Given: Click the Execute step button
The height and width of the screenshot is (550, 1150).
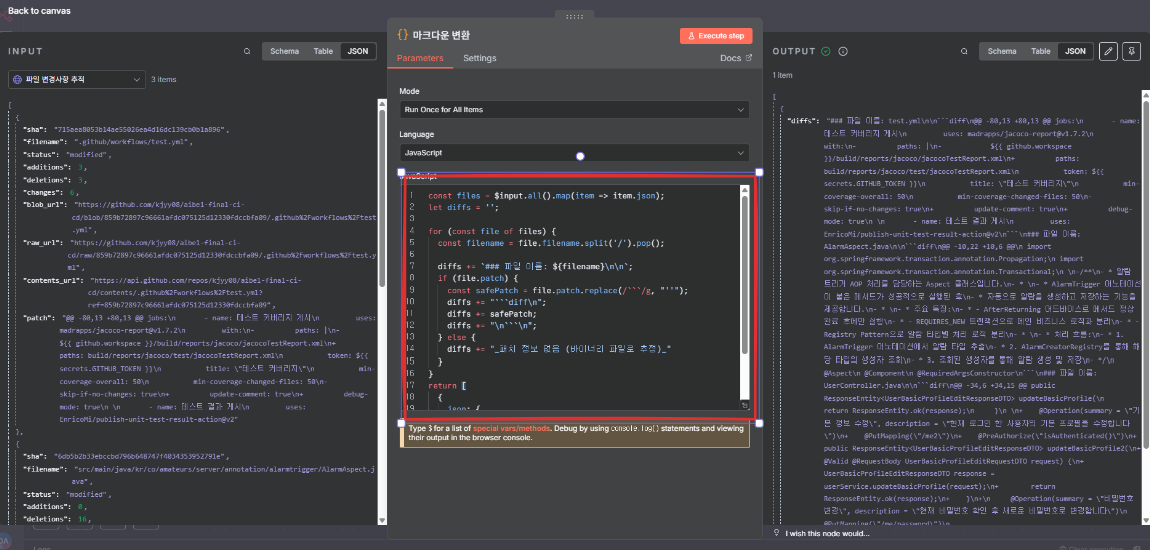Looking at the screenshot, I should coord(717,36).
